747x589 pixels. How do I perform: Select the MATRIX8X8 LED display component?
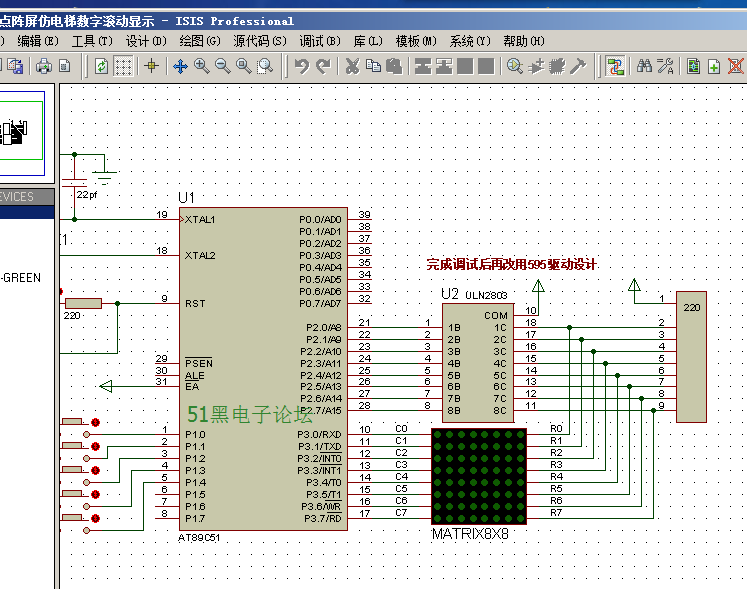coord(479,476)
